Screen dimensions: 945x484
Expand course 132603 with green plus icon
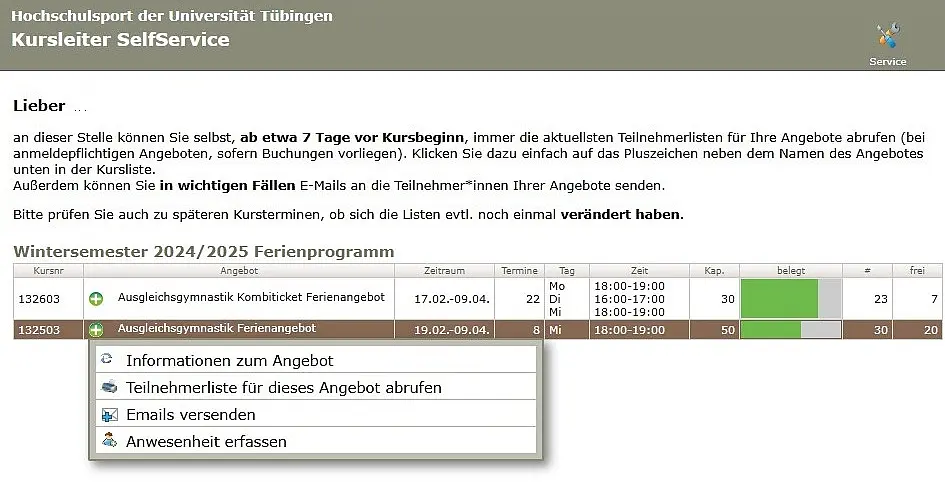point(96,298)
